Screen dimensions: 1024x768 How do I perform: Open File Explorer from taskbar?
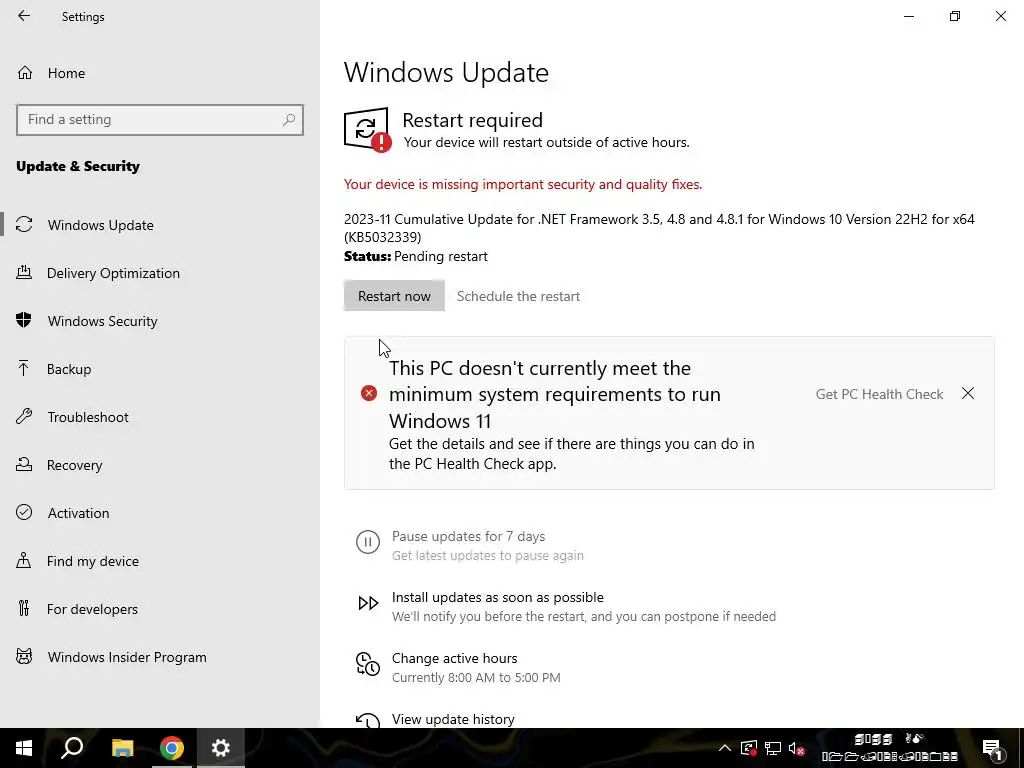(x=122, y=748)
